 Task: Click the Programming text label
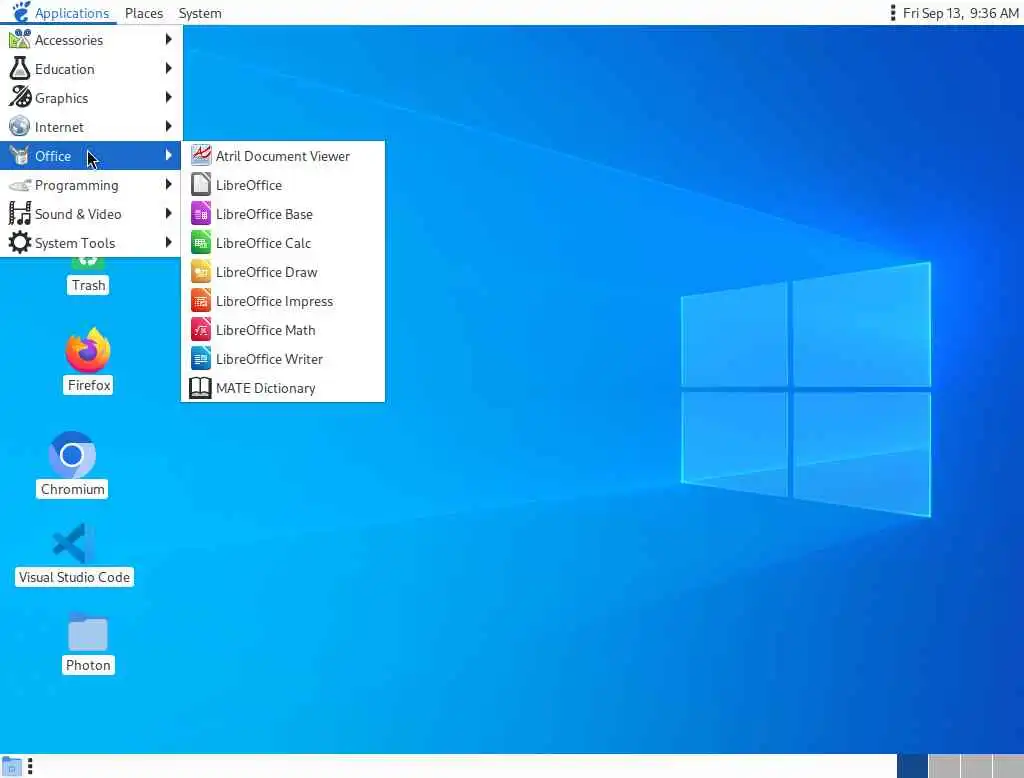[76, 185]
